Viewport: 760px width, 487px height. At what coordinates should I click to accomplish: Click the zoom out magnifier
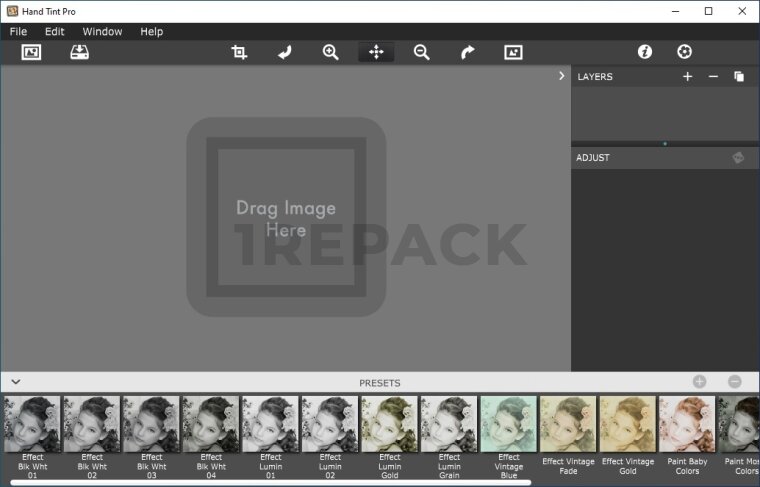422,52
